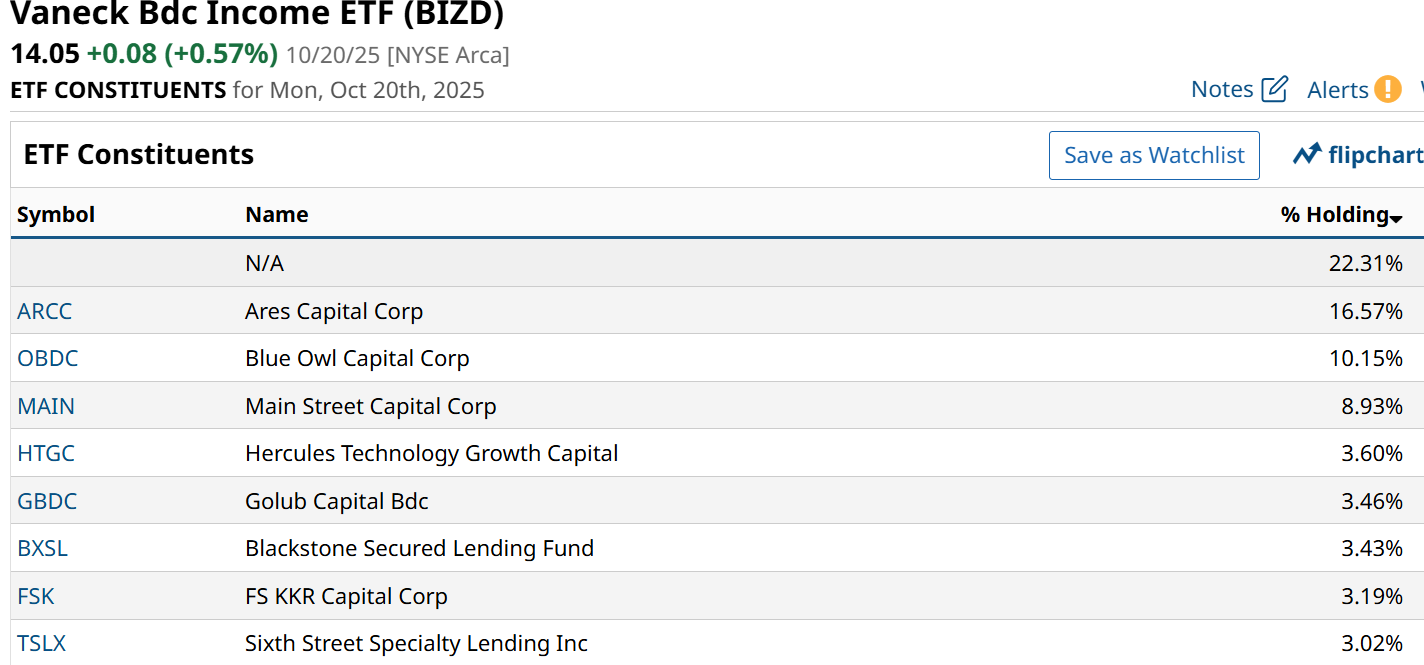
Task: Click the Notes pencil edit icon
Action: pos(1275,89)
